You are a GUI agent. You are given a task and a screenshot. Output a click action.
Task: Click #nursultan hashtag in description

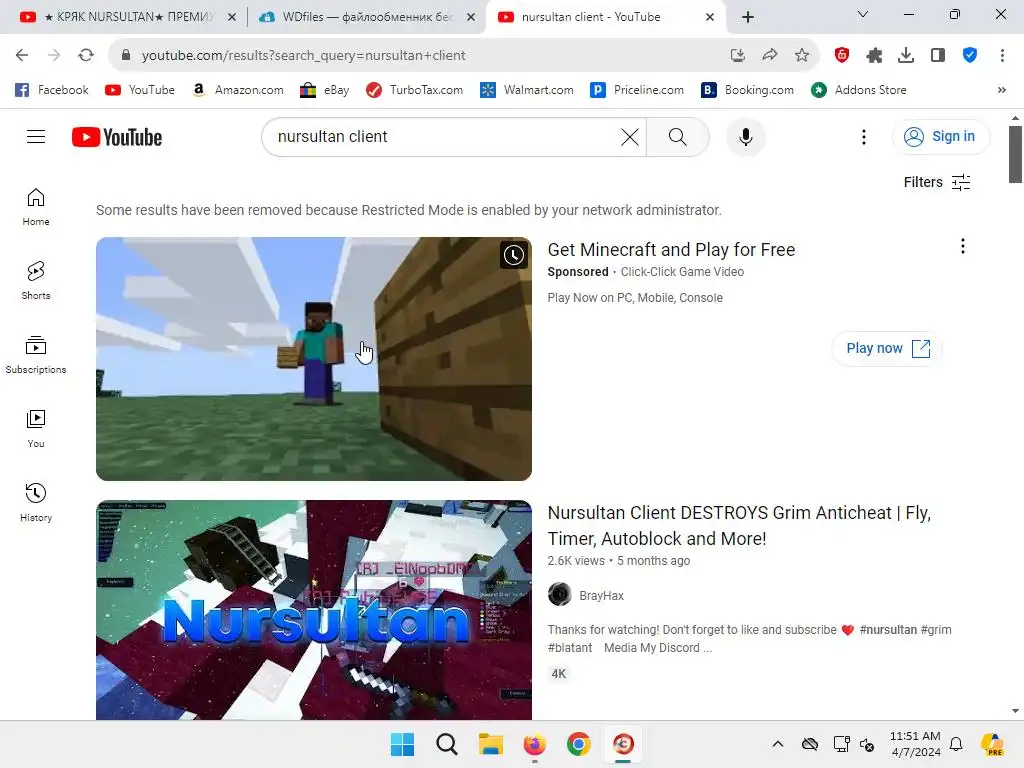[888, 630]
